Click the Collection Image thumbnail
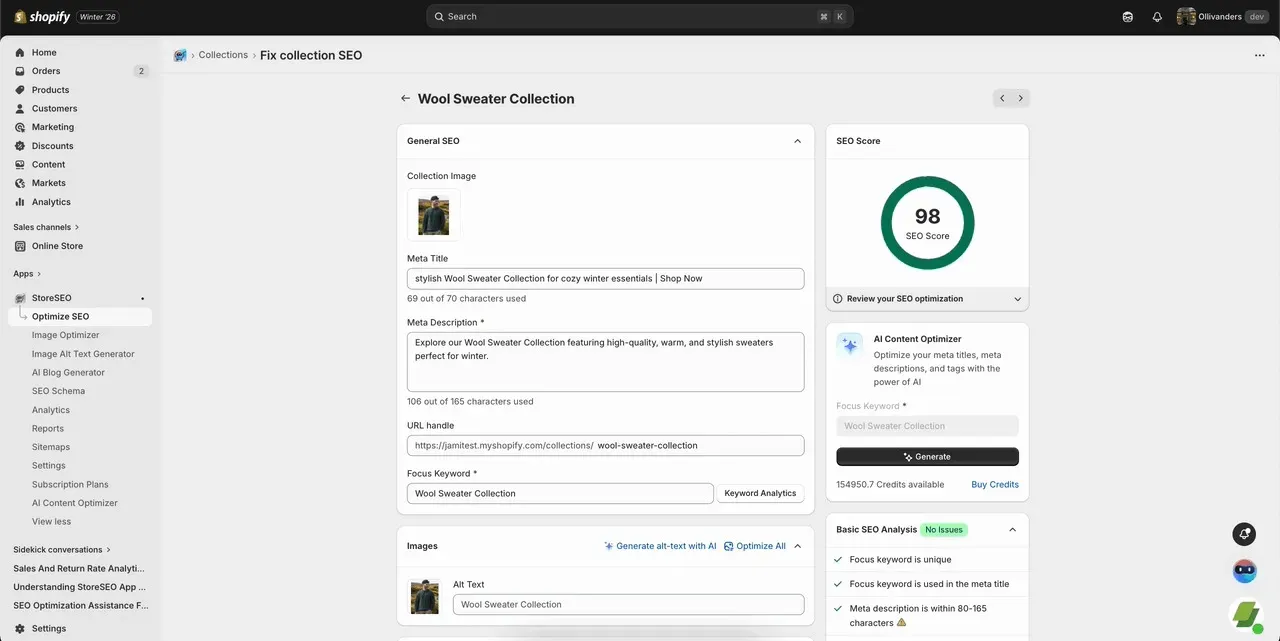Screen dimensions: 1280x641 pyautogui.click(x=434, y=215)
